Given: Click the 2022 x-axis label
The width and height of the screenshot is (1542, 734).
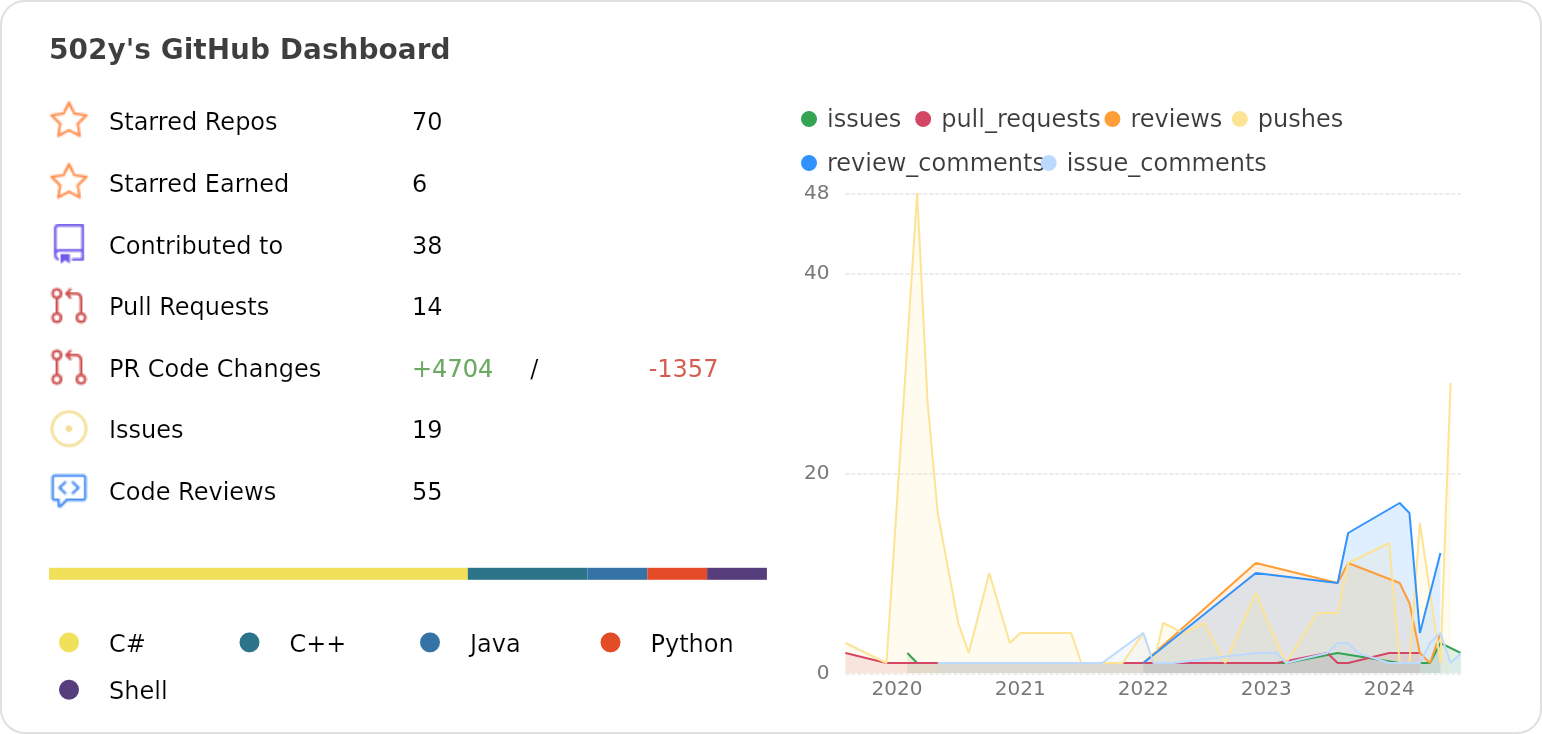Looking at the screenshot, I should pos(1143,689).
